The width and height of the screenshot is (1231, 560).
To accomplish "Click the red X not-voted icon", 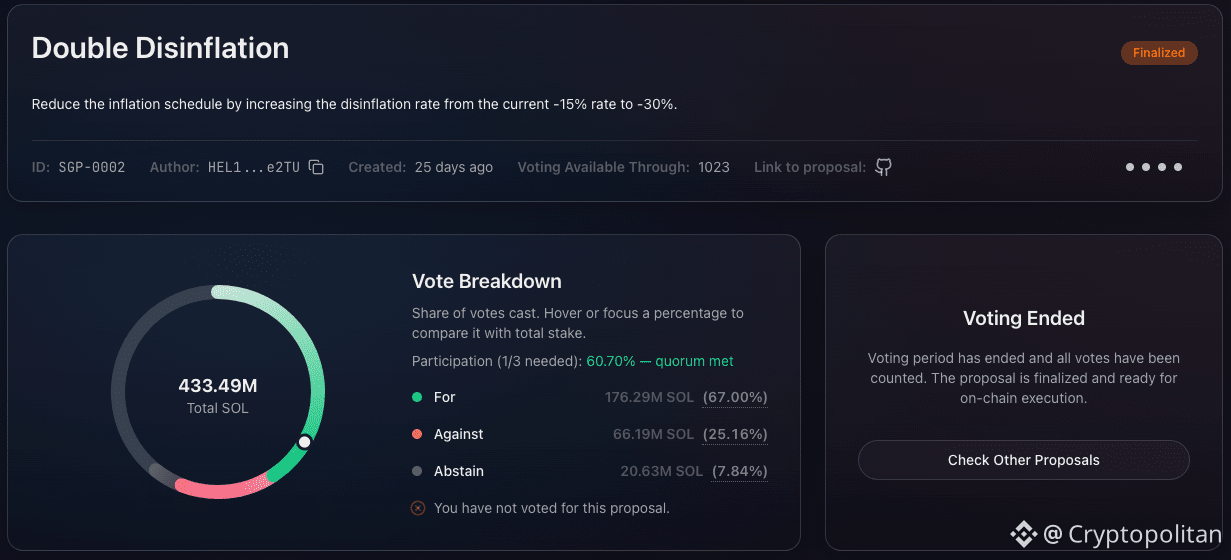I will pos(418,508).
